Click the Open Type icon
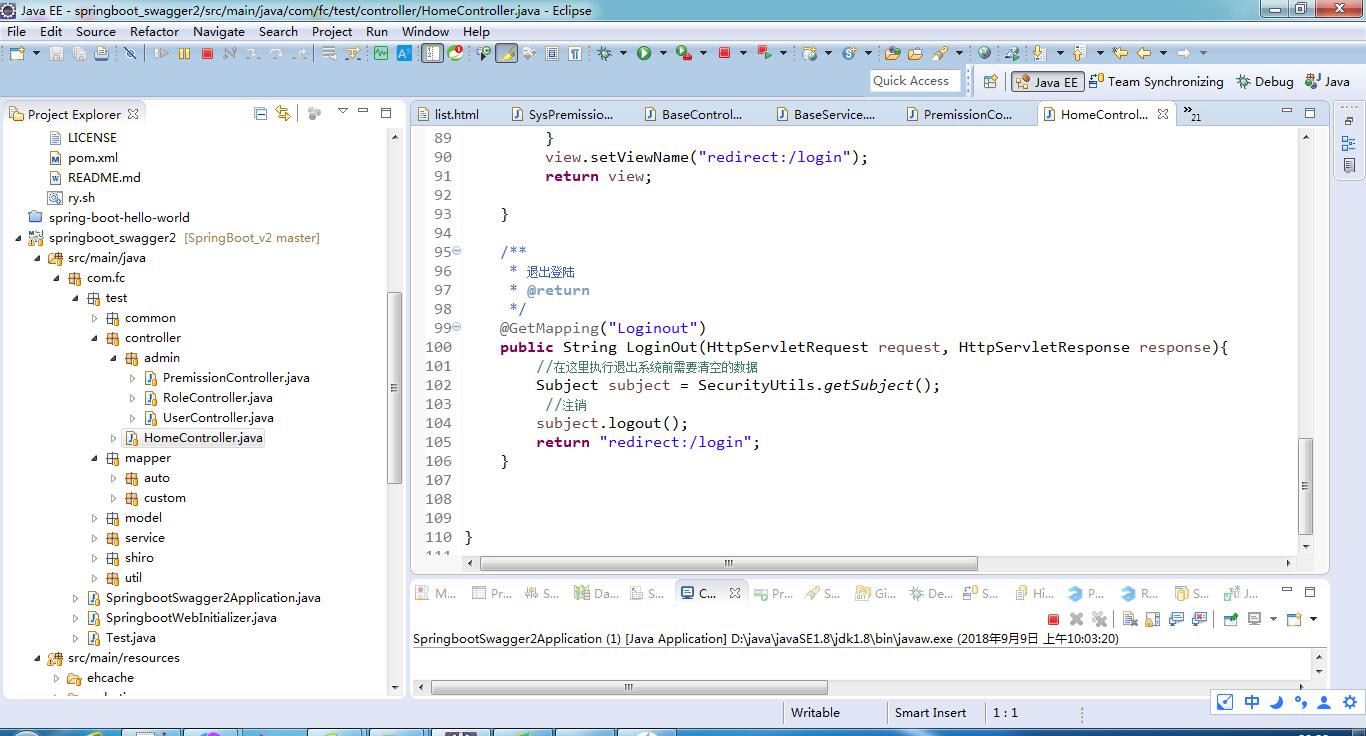Screen dimensions: 1366x736 tap(892, 53)
